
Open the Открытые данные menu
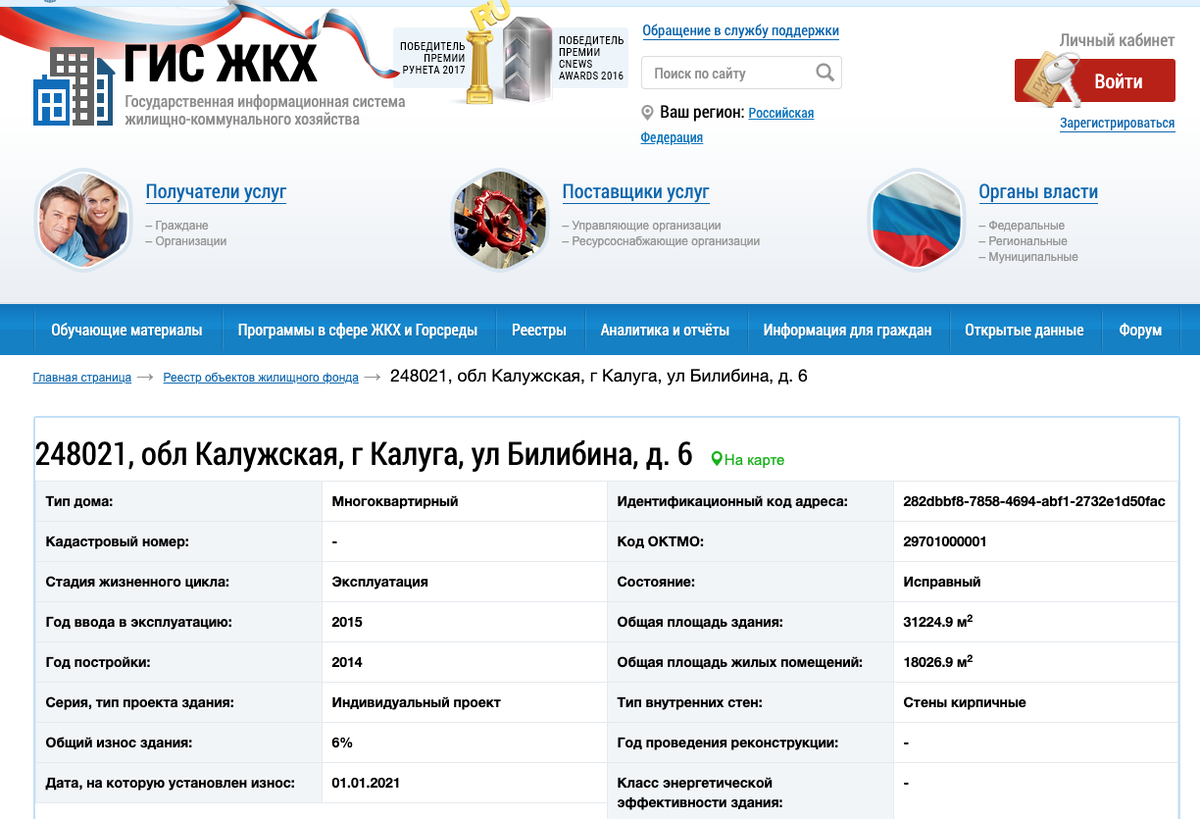pos(1025,329)
